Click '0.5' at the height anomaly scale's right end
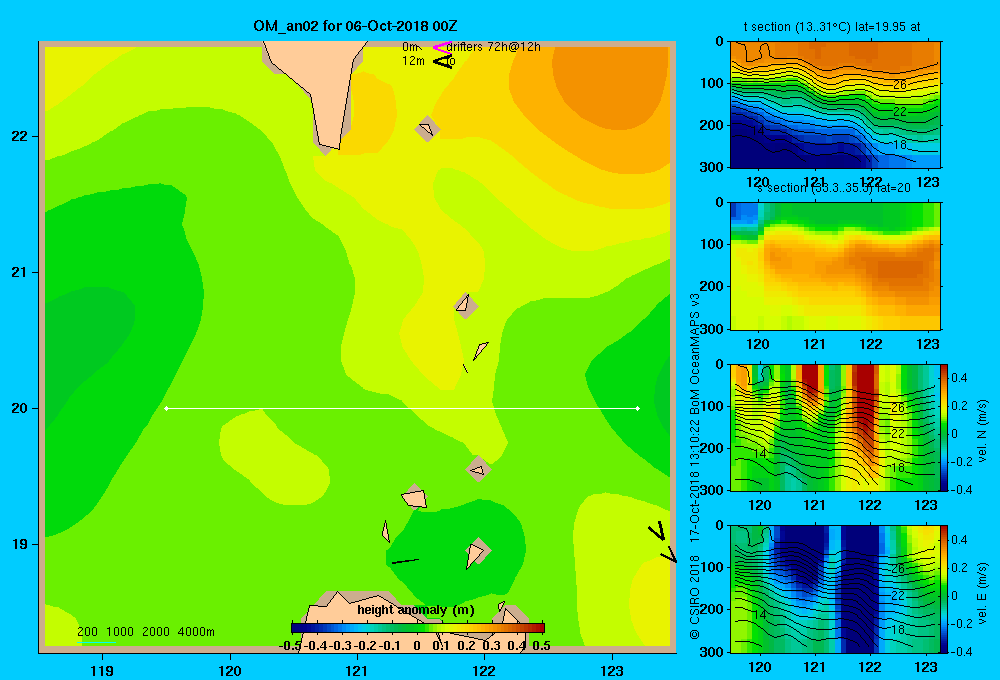 (541, 646)
